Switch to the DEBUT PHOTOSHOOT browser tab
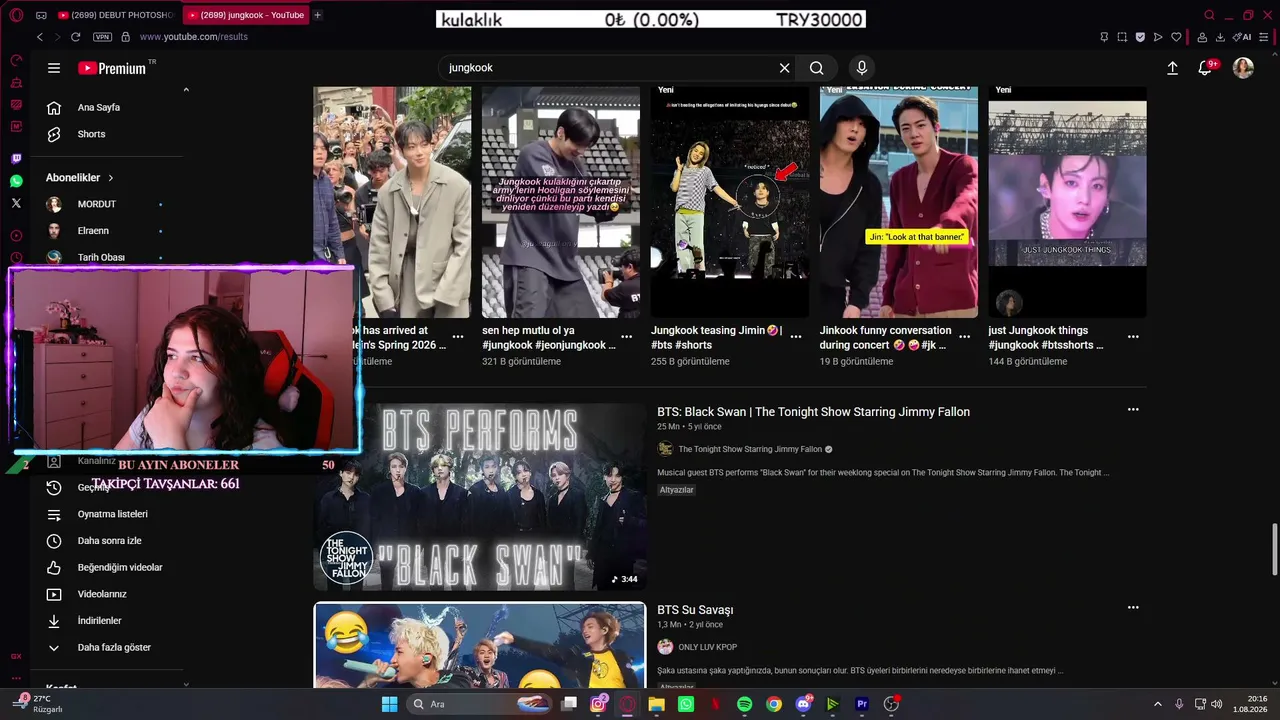 (115, 15)
